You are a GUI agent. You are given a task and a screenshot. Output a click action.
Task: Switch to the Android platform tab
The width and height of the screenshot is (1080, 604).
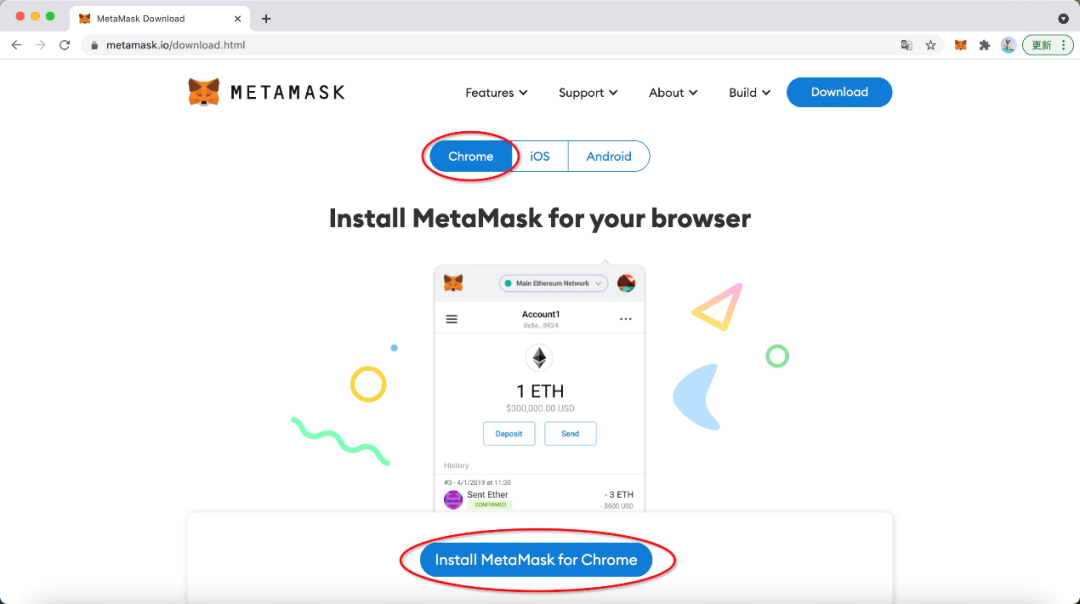pos(609,156)
